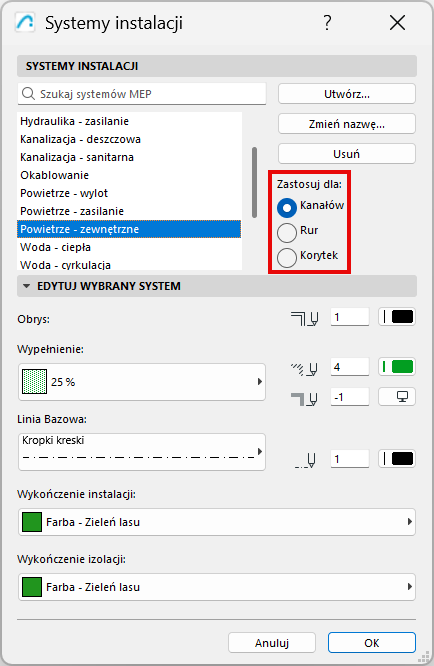Click the fill background pen icon
This screenshot has height=666, width=434.
[x=304, y=398]
